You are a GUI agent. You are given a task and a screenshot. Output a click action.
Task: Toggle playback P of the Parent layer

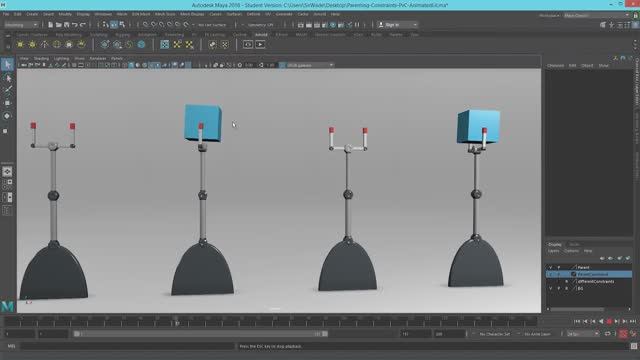pos(559,267)
